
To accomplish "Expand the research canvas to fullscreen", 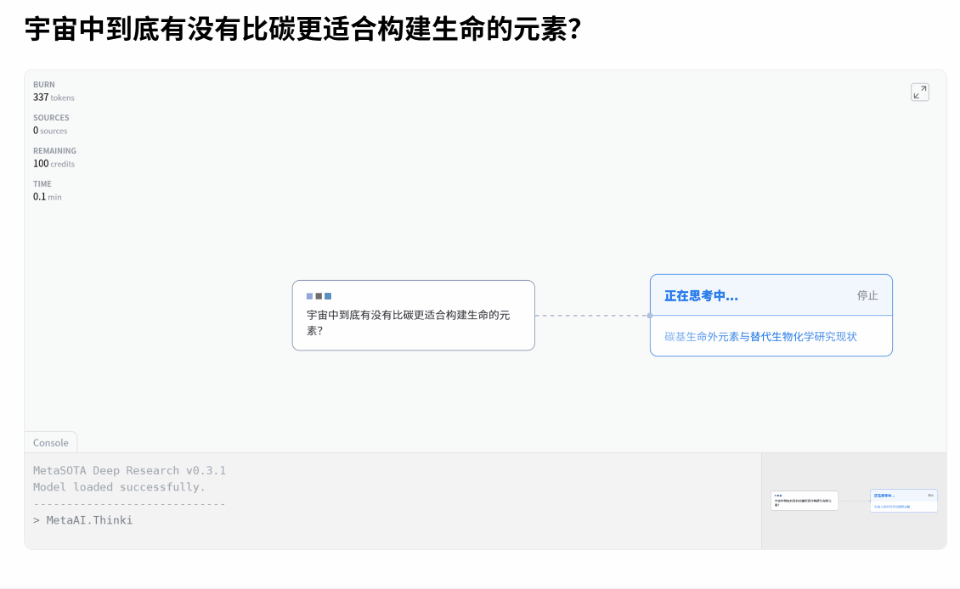I will coord(919,92).
